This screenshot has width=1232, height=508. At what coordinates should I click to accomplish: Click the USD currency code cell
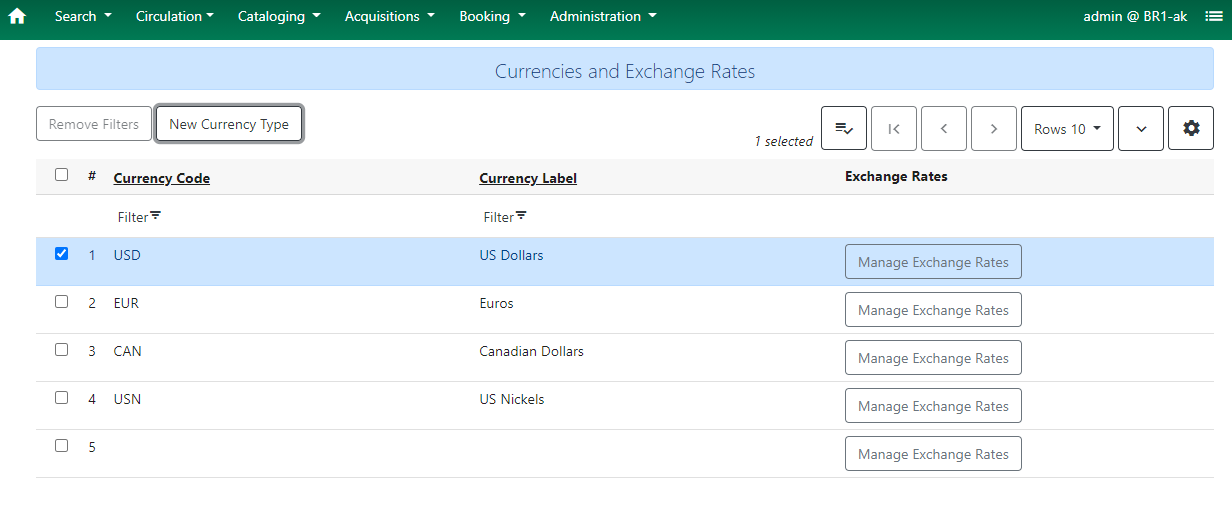pyautogui.click(x=127, y=255)
